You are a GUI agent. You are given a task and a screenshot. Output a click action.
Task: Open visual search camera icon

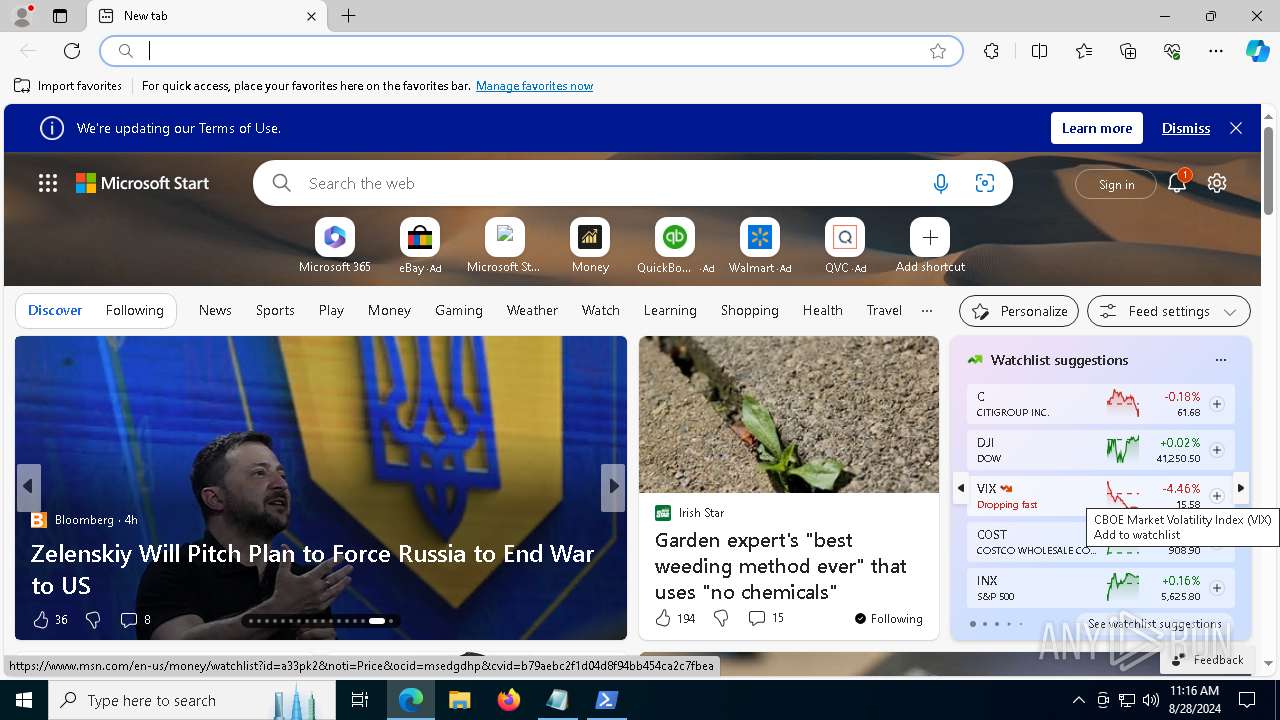click(985, 183)
